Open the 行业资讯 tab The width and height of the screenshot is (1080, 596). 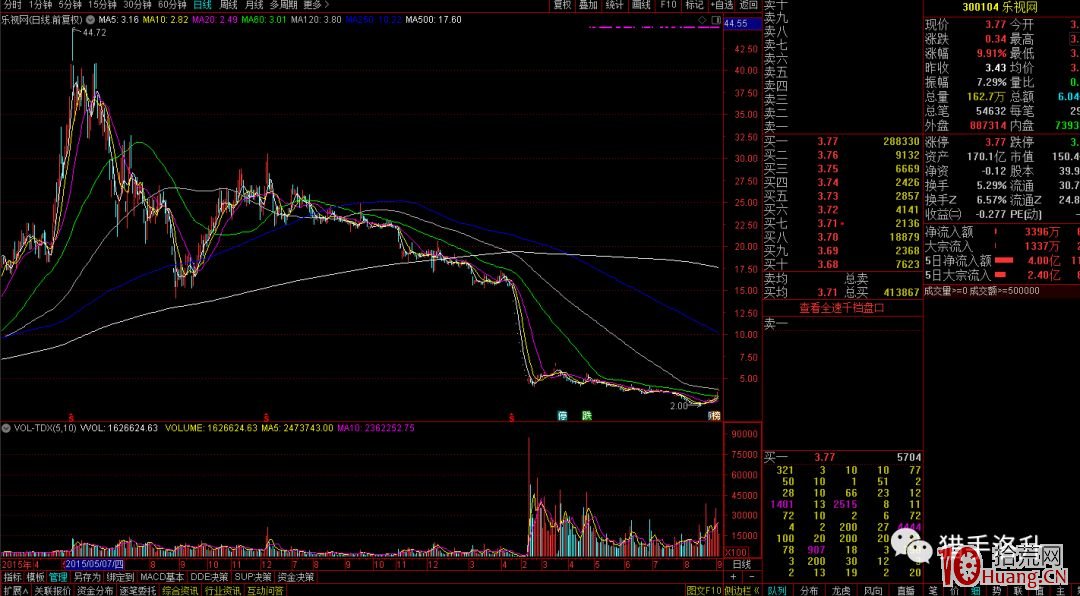click(223, 590)
